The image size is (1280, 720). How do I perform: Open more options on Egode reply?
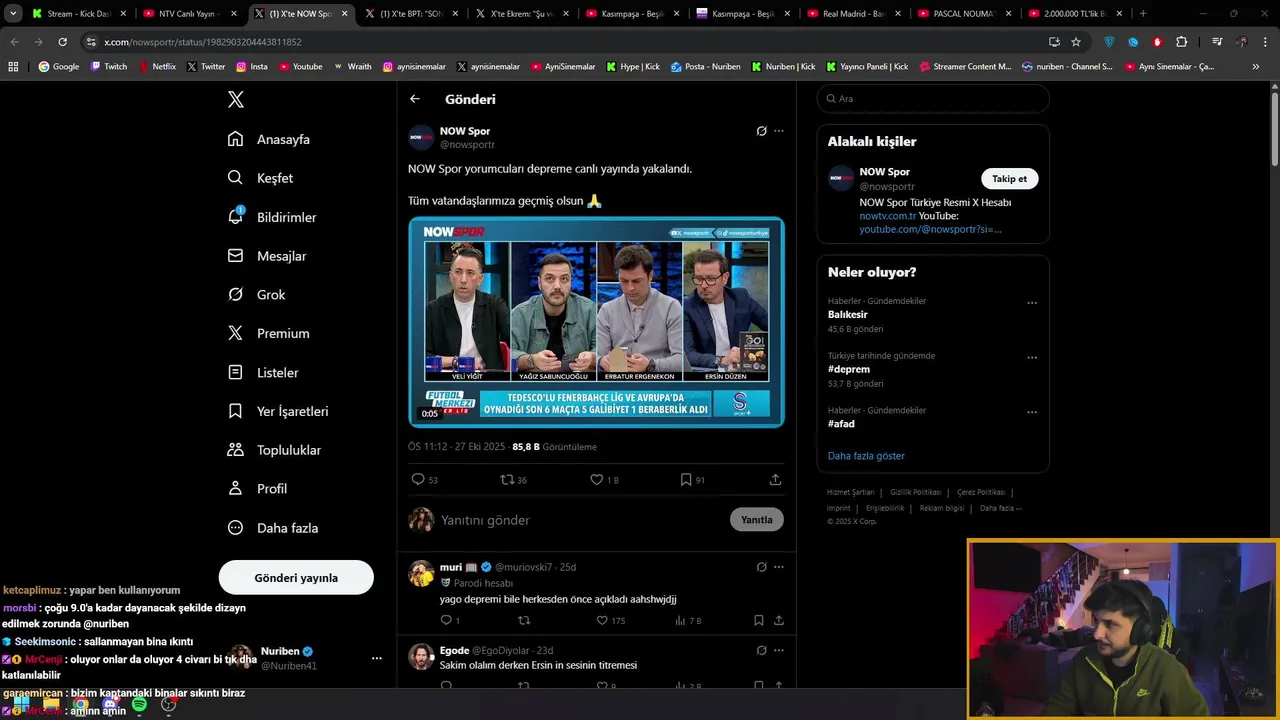point(779,650)
